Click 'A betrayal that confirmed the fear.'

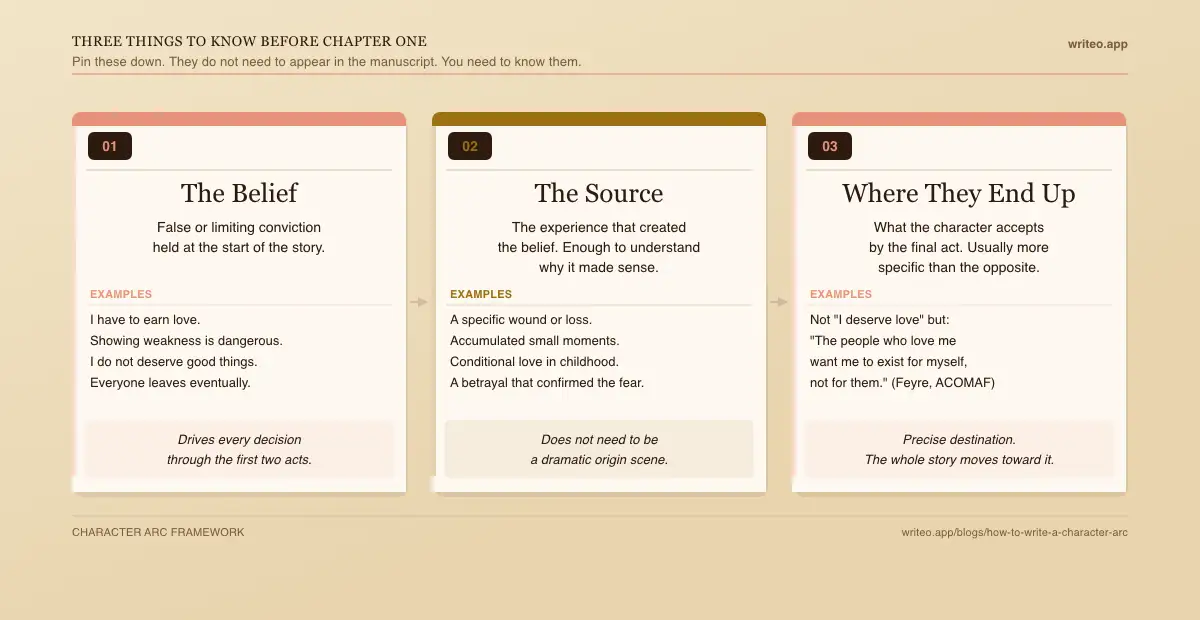pyautogui.click(x=547, y=383)
